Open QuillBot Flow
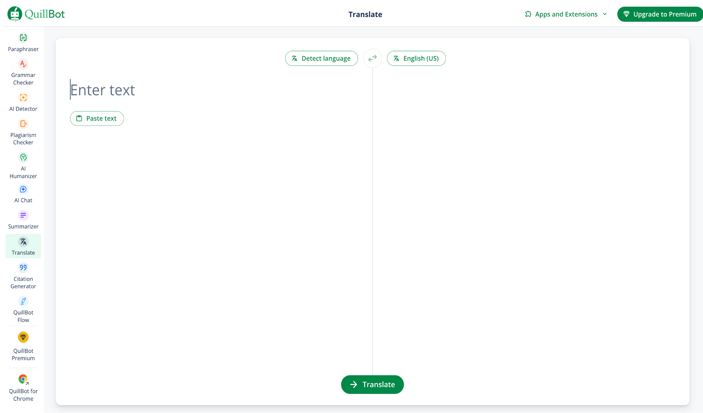This screenshot has height=413, width=703. tap(23, 309)
